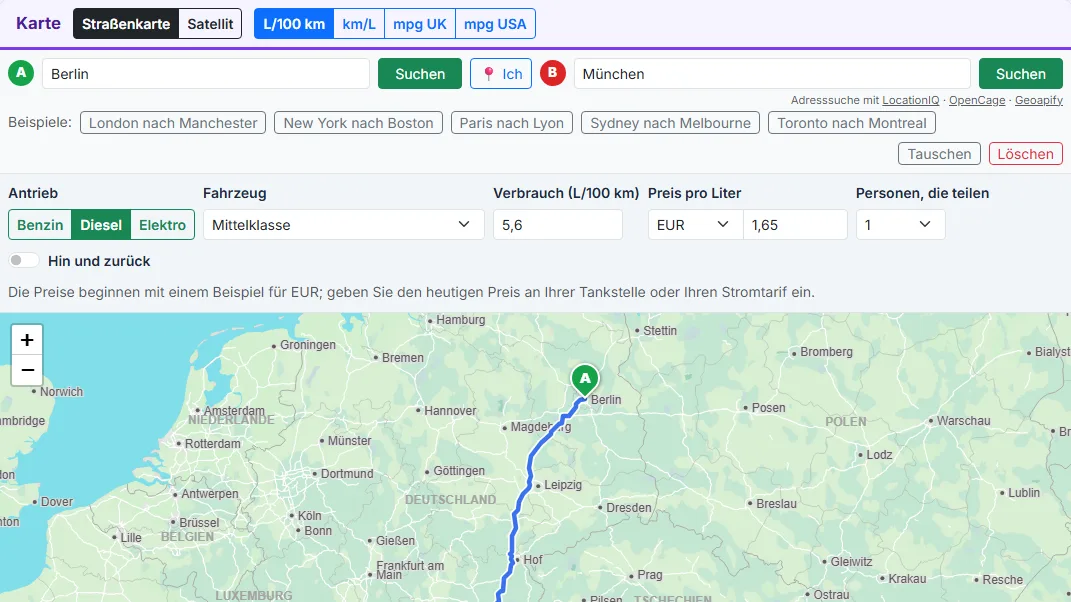Use my location with the Ich button
The image size is (1071, 602).
click(x=501, y=74)
